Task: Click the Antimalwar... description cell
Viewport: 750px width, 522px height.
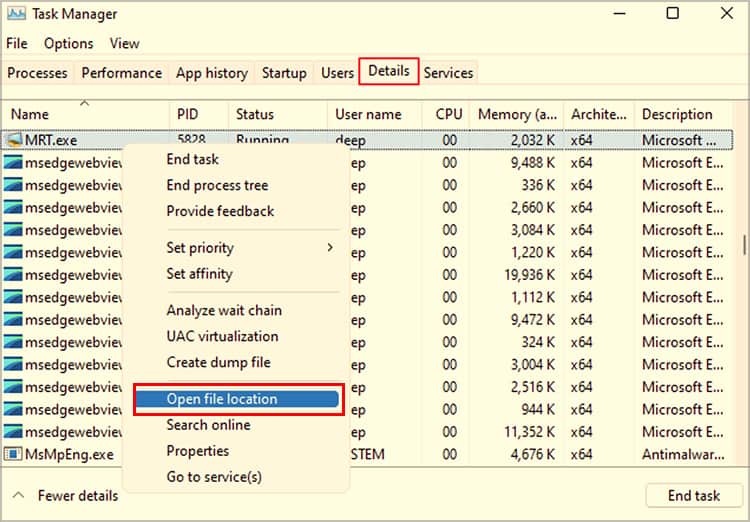Action: [683, 454]
